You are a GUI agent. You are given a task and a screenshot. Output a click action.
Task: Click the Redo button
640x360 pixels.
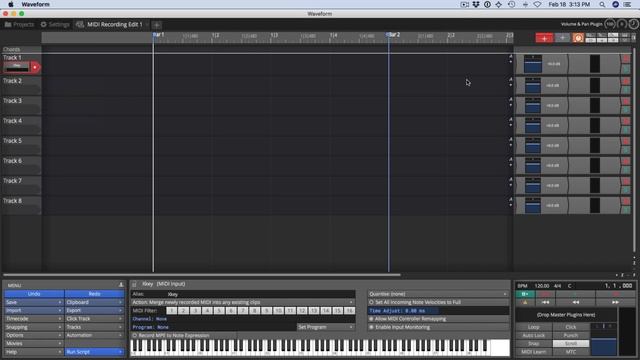pyautogui.click(x=94, y=294)
